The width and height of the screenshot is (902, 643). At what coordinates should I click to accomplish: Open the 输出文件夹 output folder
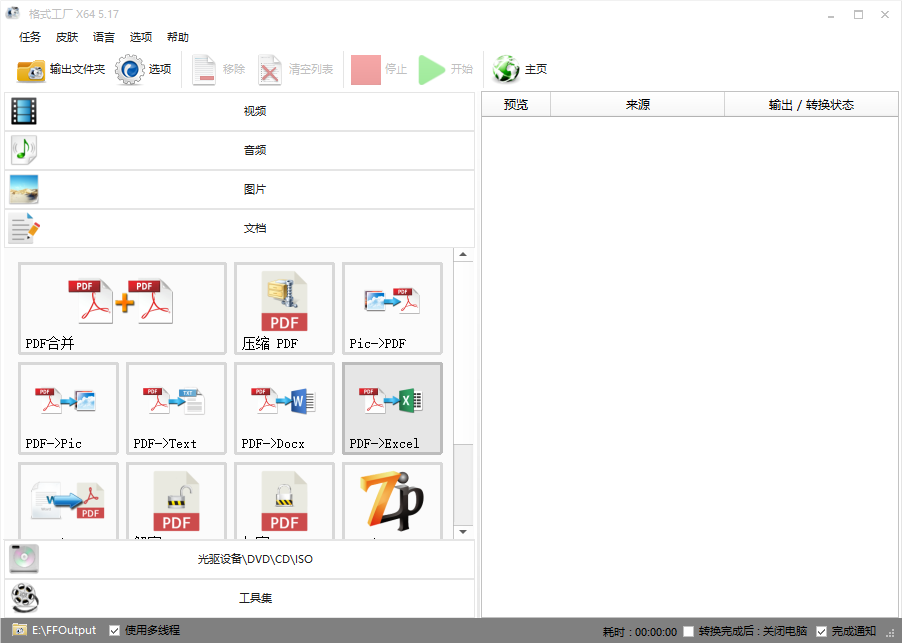[57, 69]
